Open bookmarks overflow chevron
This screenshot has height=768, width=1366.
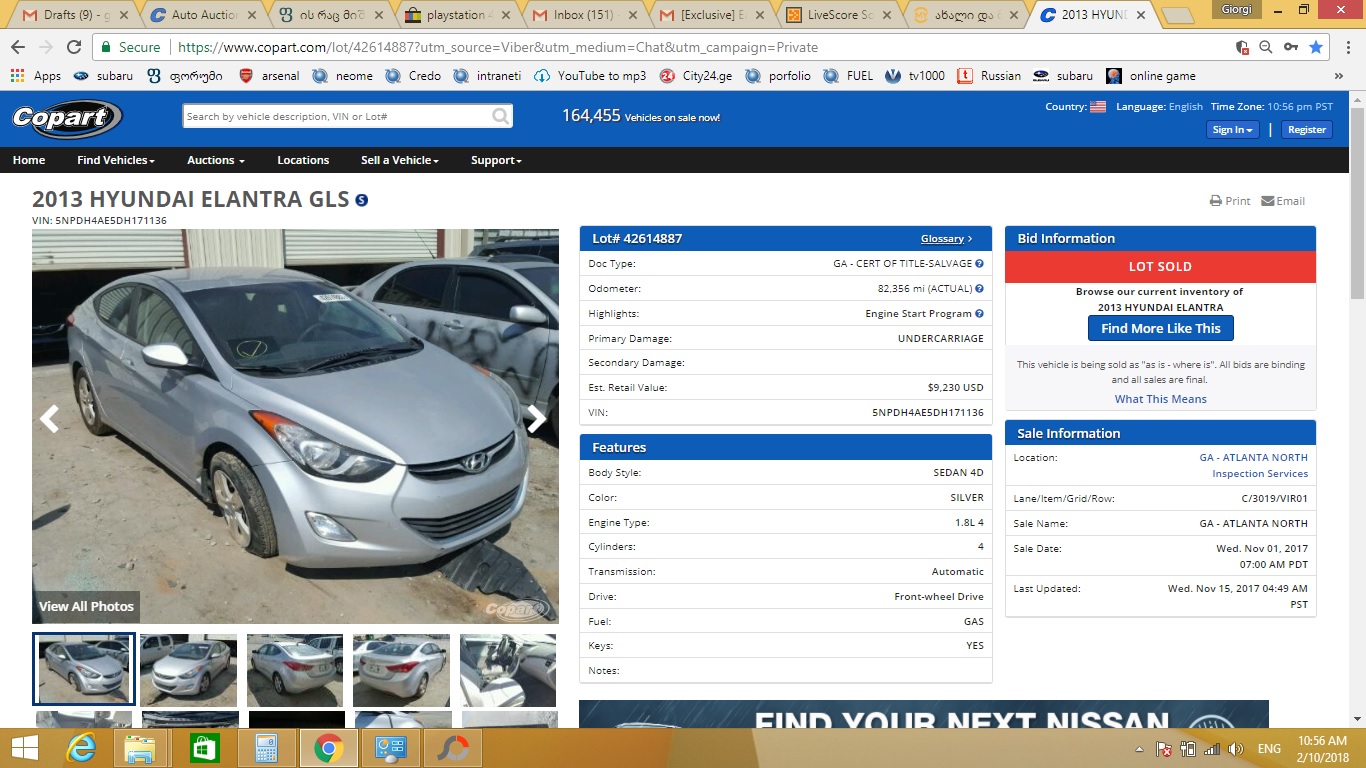(x=1339, y=76)
